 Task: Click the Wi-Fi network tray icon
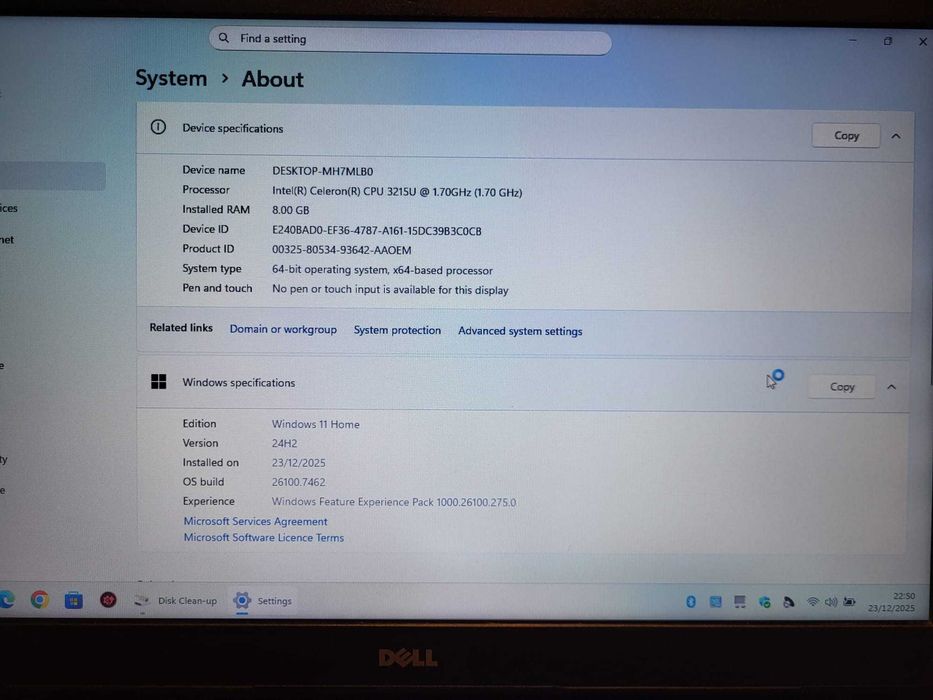[813, 602]
